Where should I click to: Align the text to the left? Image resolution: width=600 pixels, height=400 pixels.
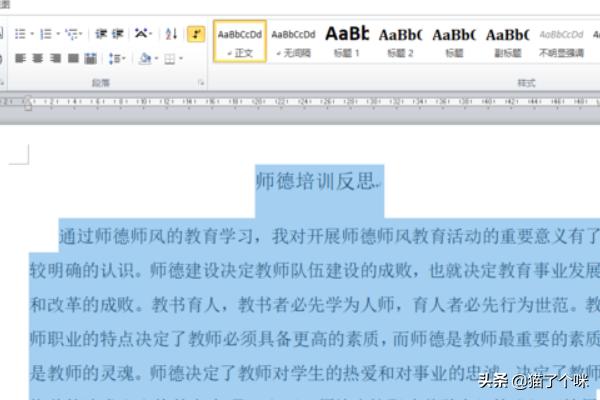(20, 58)
